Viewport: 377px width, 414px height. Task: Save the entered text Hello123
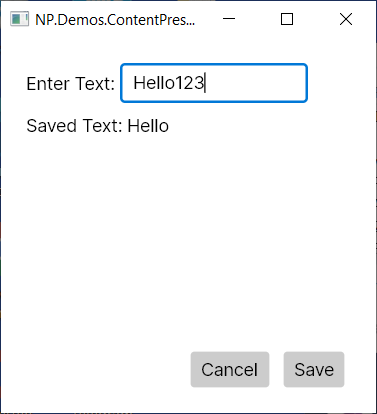314,369
